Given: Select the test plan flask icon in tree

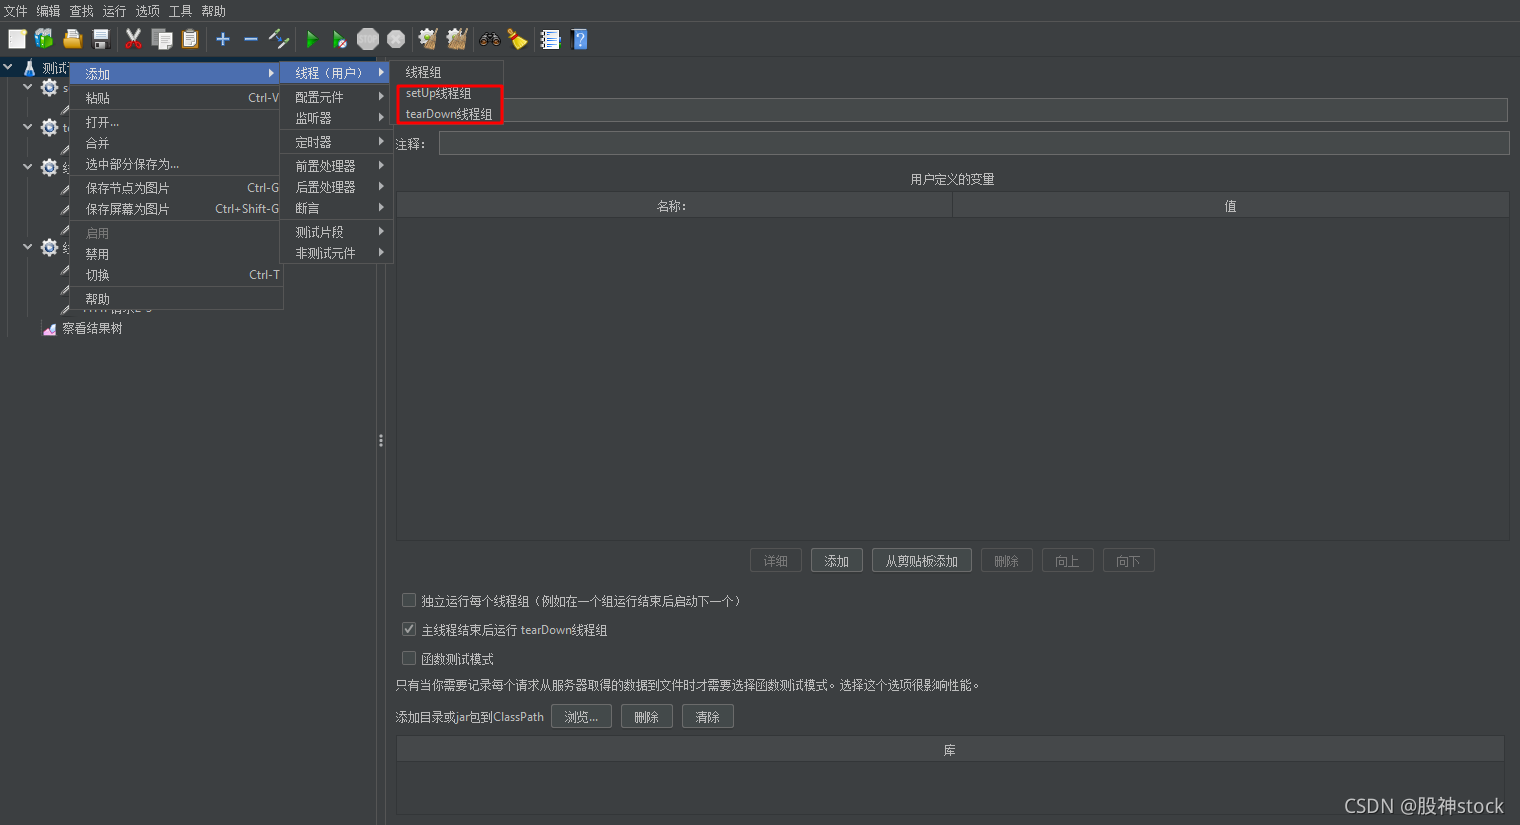Looking at the screenshot, I should (30, 68).
